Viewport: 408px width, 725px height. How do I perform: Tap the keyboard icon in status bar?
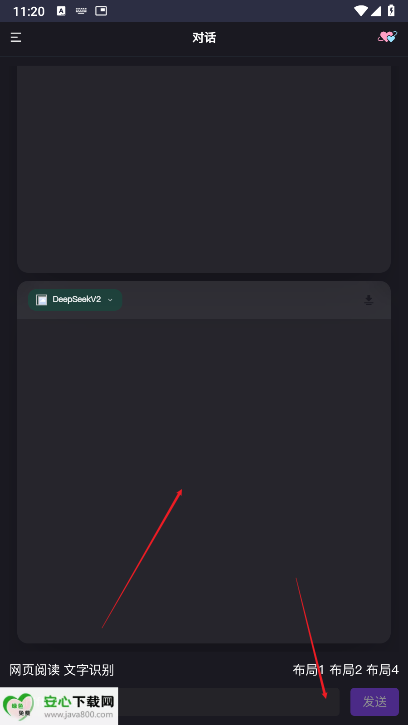[x=81, y=11]
